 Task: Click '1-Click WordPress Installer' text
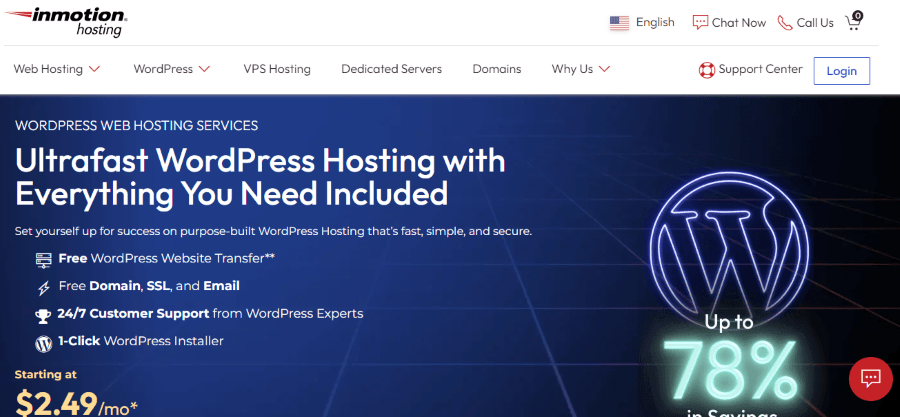pos(141,341)
